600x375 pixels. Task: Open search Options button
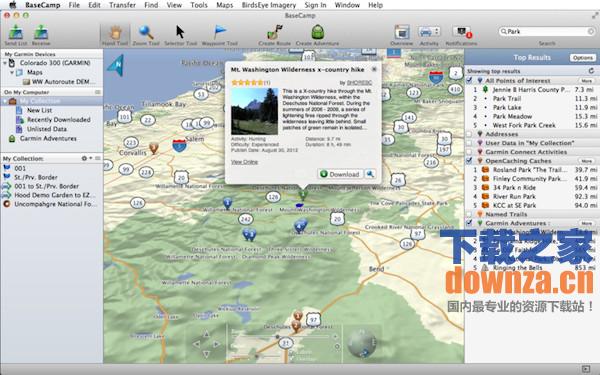click(x=583, y=58)
